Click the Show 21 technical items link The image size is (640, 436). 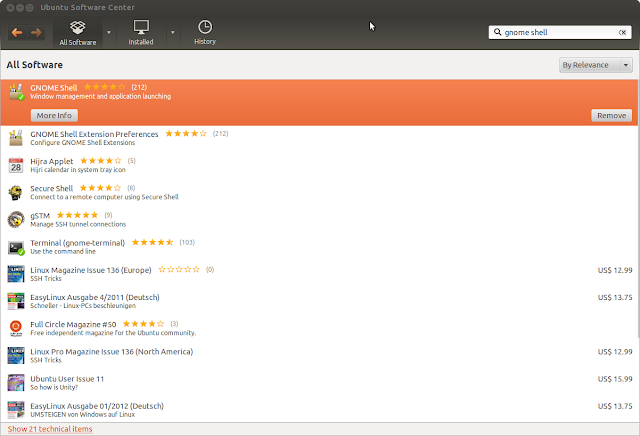50,429
